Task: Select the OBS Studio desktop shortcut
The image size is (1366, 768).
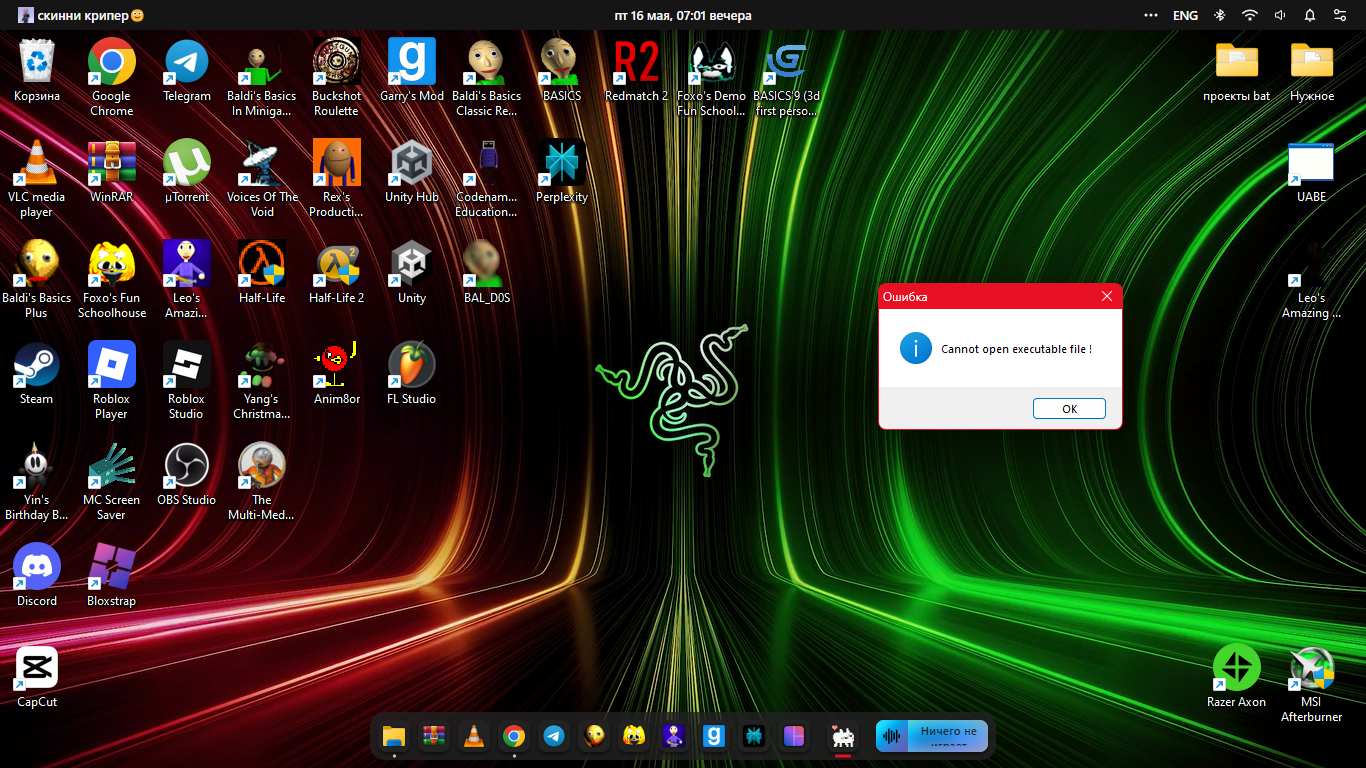Action: 187,474
